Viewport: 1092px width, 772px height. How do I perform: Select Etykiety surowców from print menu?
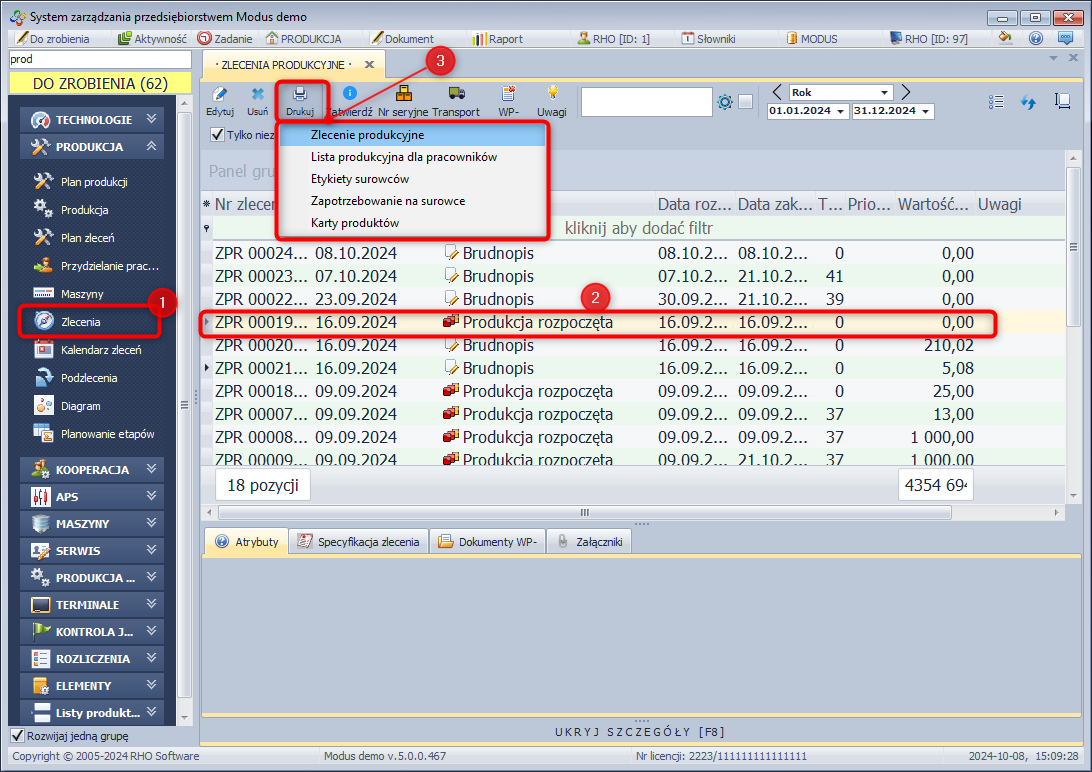click(359, 179)
